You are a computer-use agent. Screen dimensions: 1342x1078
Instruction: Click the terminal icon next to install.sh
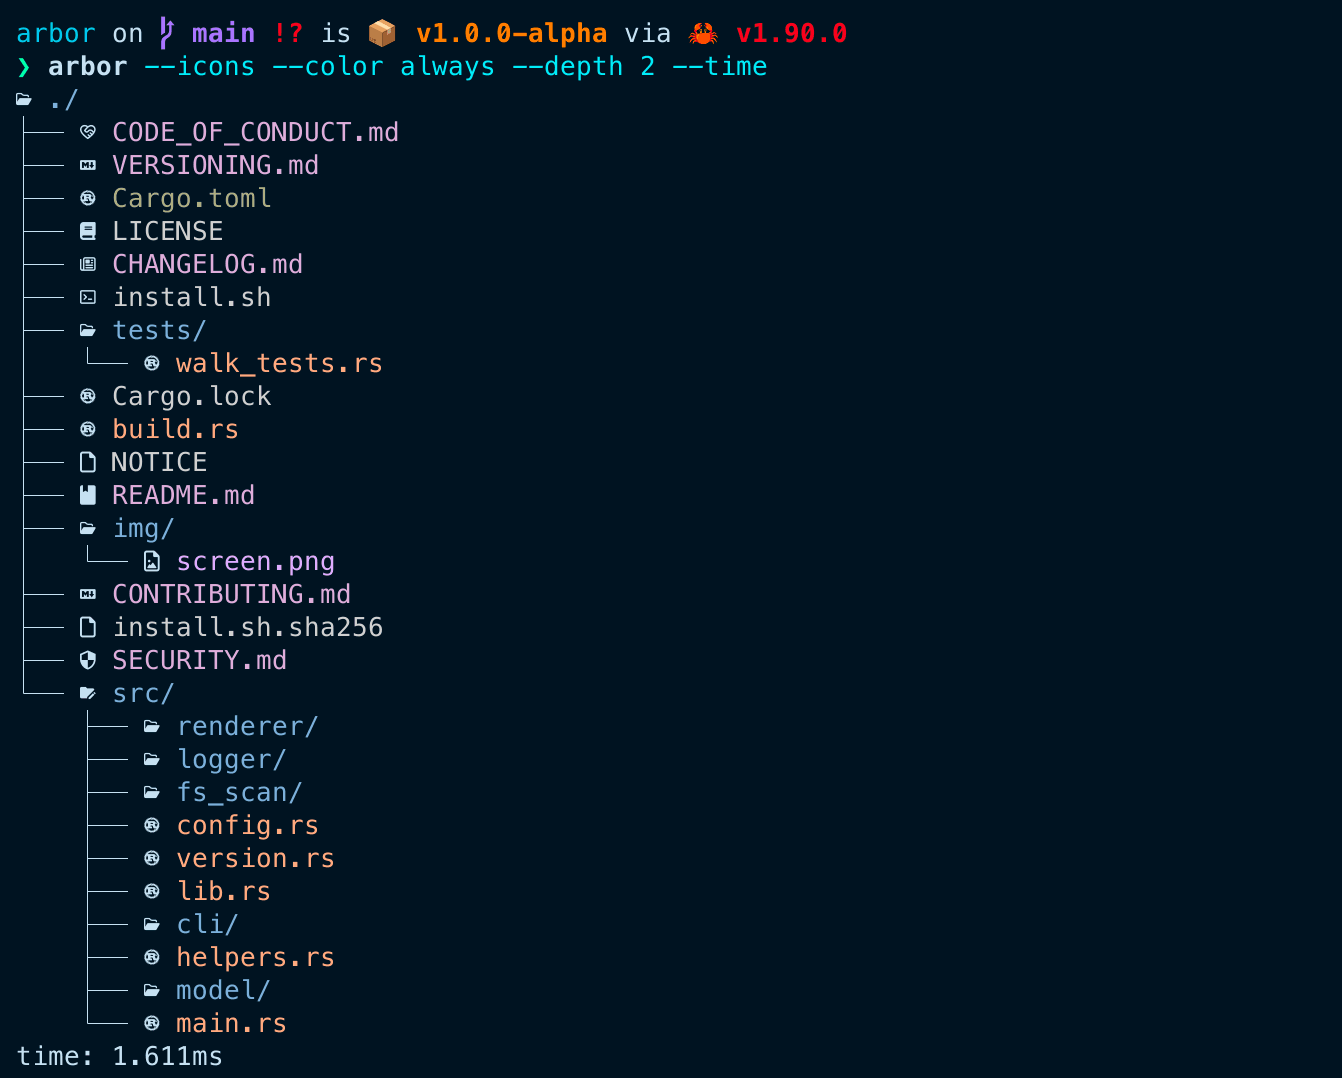click(88, 297)
